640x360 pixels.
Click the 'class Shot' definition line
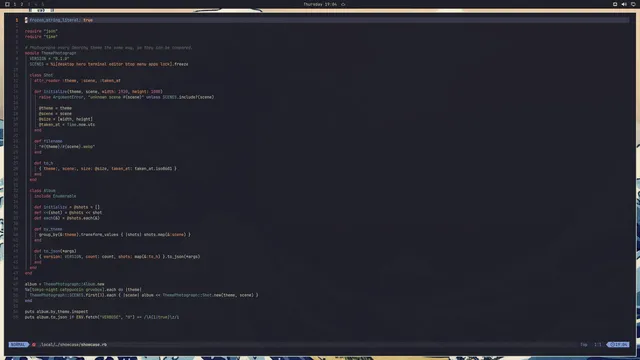41,75
